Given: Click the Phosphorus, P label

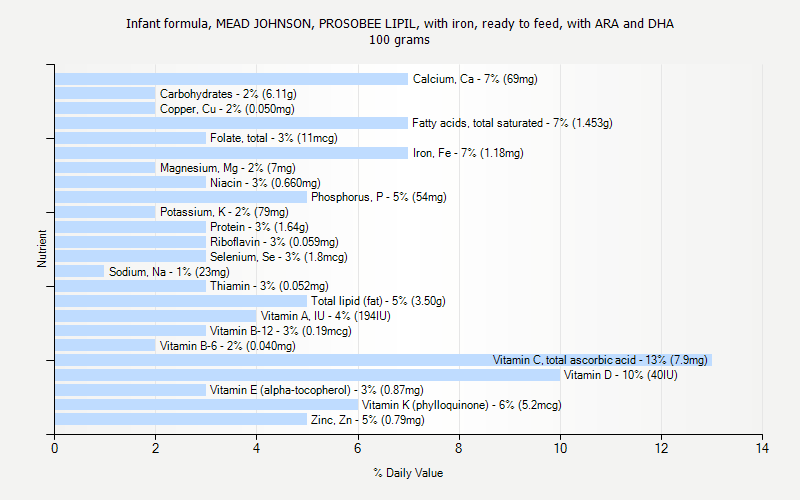Looking at the screenshot, I should click(x=378, y=197).
